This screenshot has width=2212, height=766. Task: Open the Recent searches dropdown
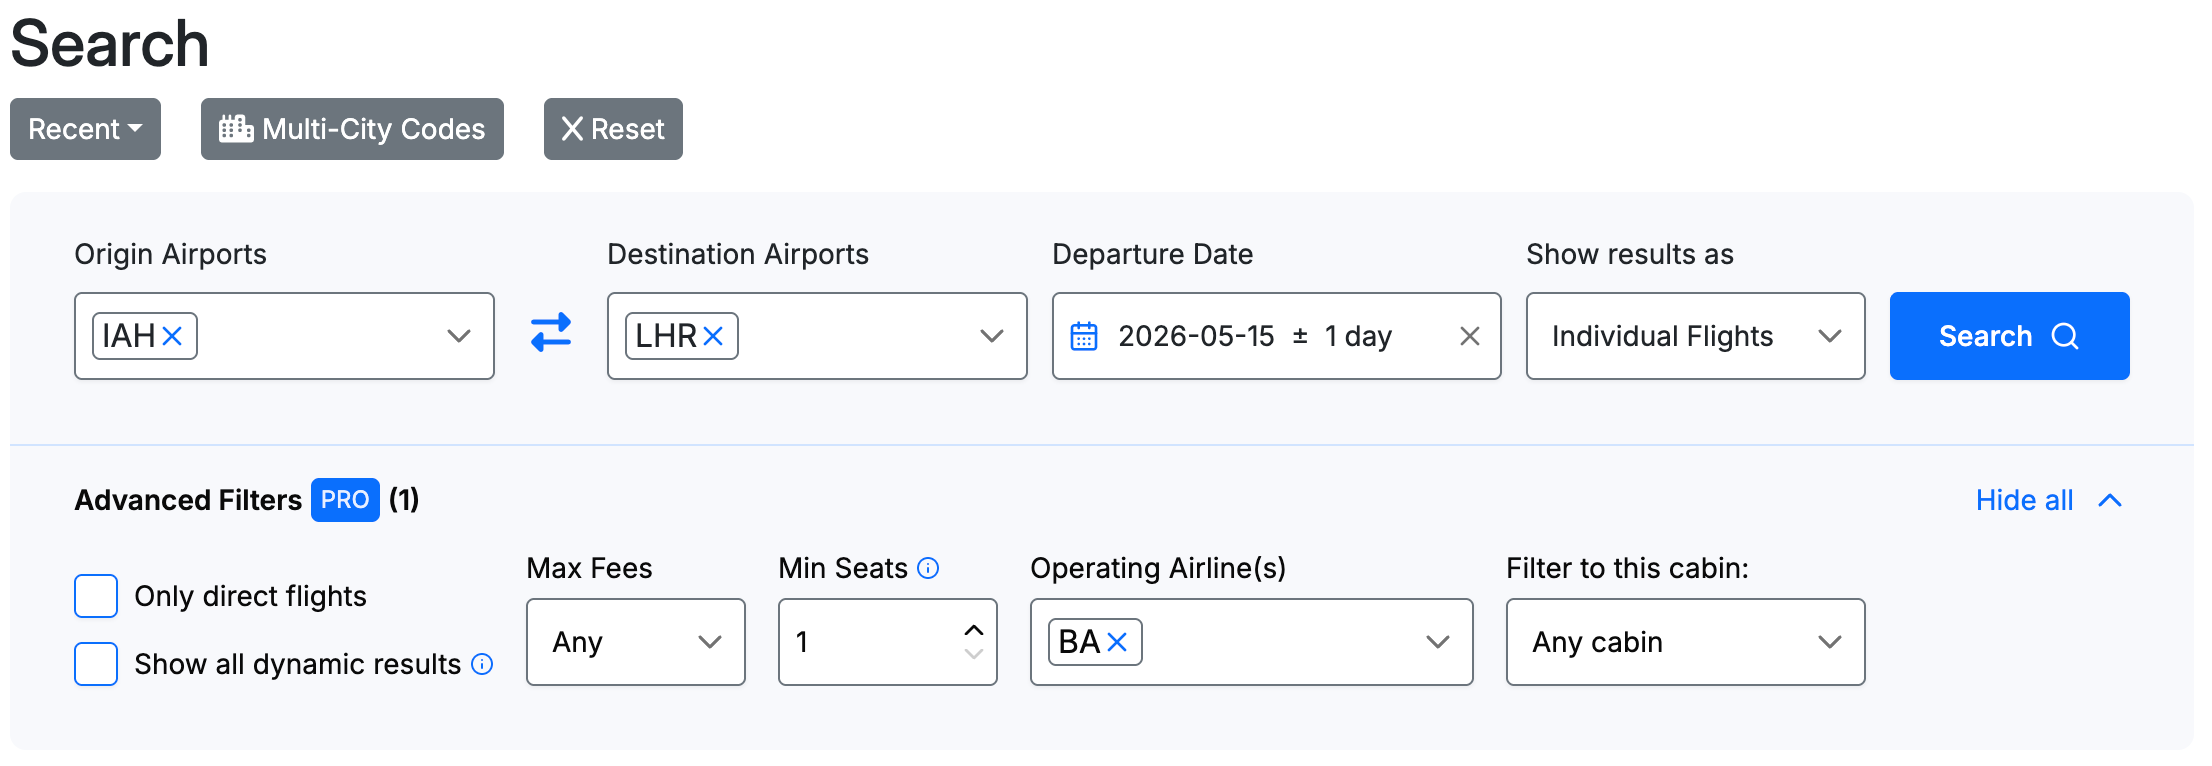pyautogui.click(x=85, y=129)
